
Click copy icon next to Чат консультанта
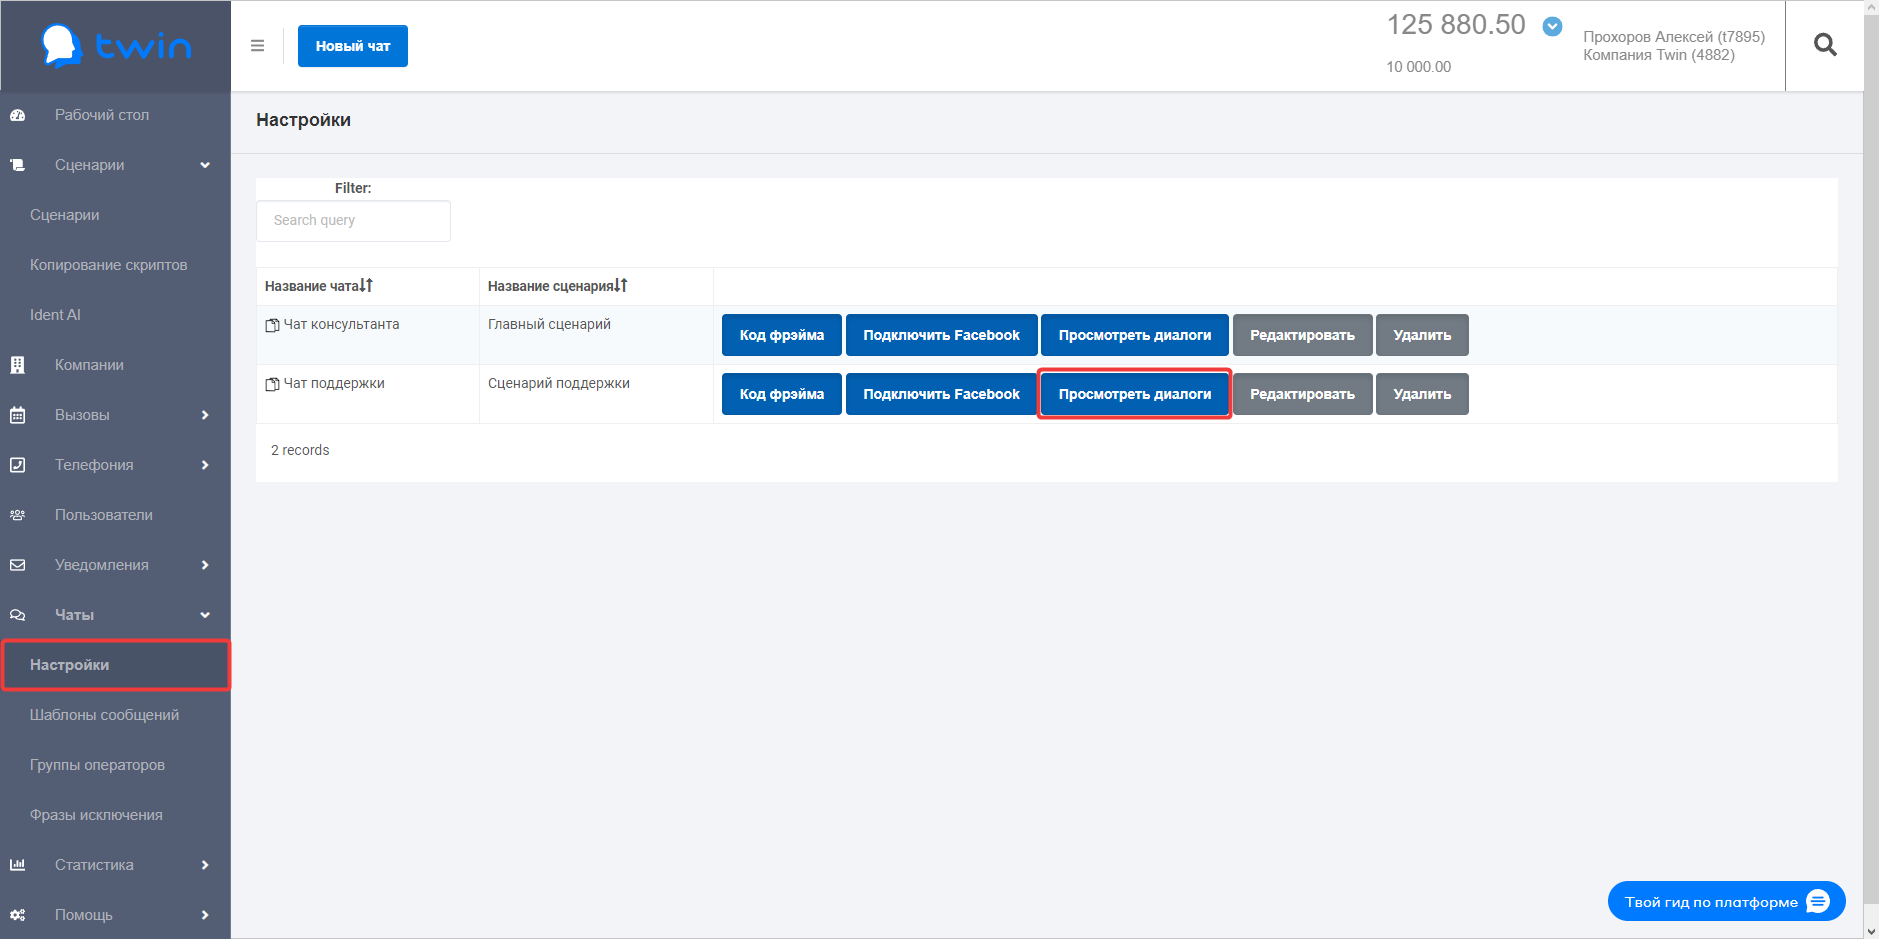[272, 325]
